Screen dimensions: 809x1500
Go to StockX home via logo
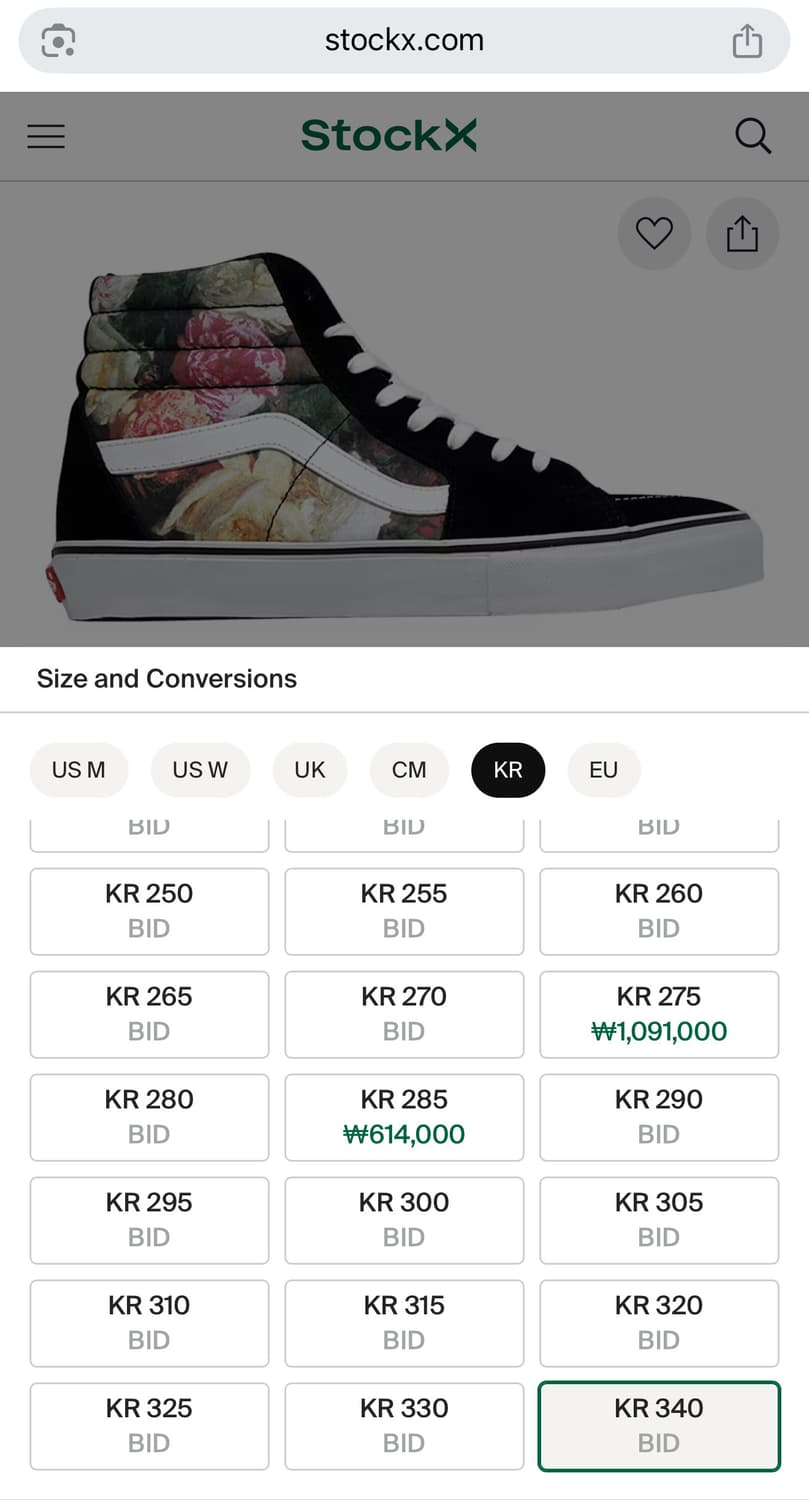389,136
